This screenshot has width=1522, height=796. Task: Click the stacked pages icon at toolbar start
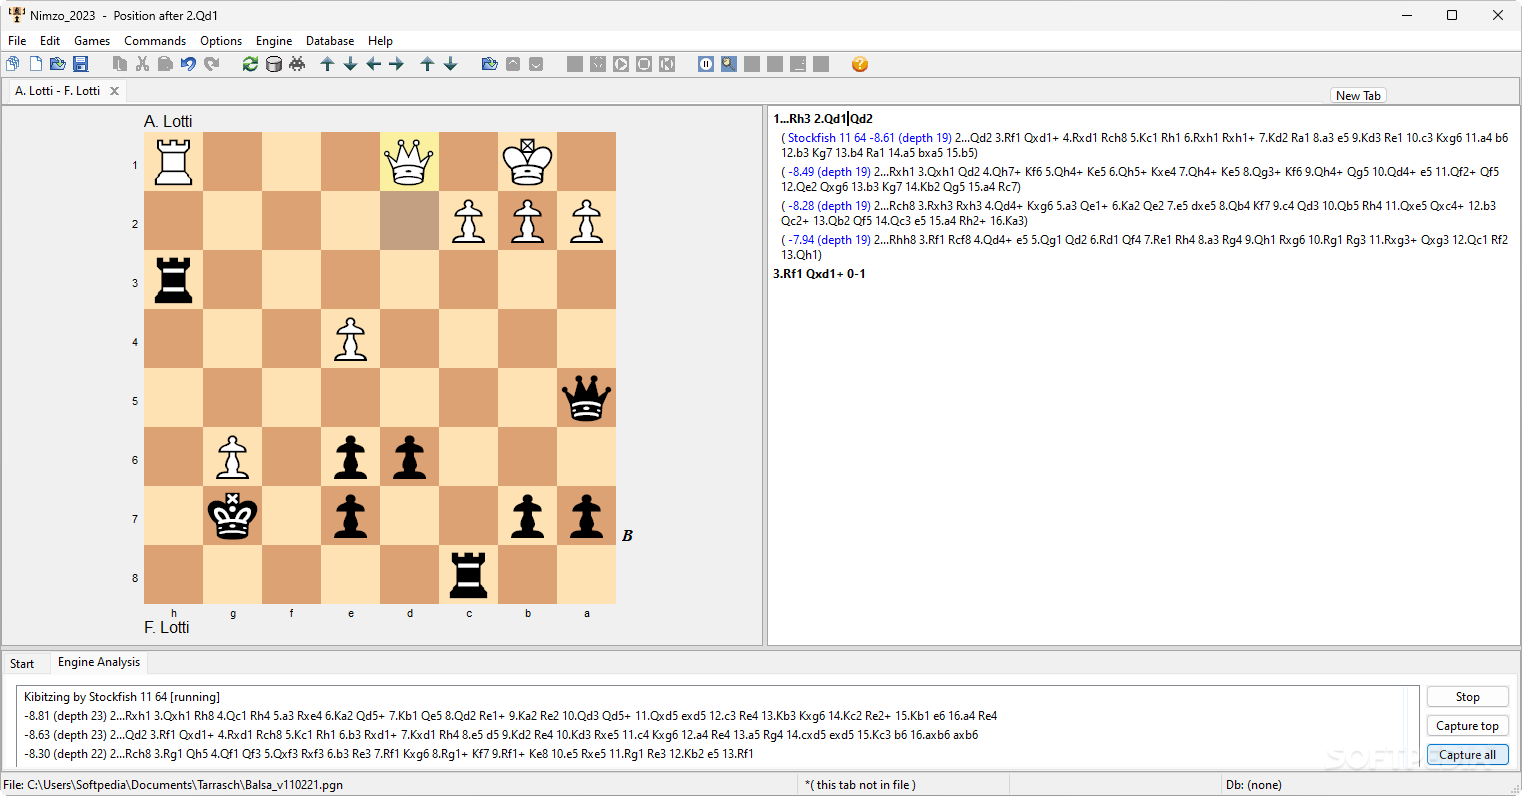[x=12, y=64]
